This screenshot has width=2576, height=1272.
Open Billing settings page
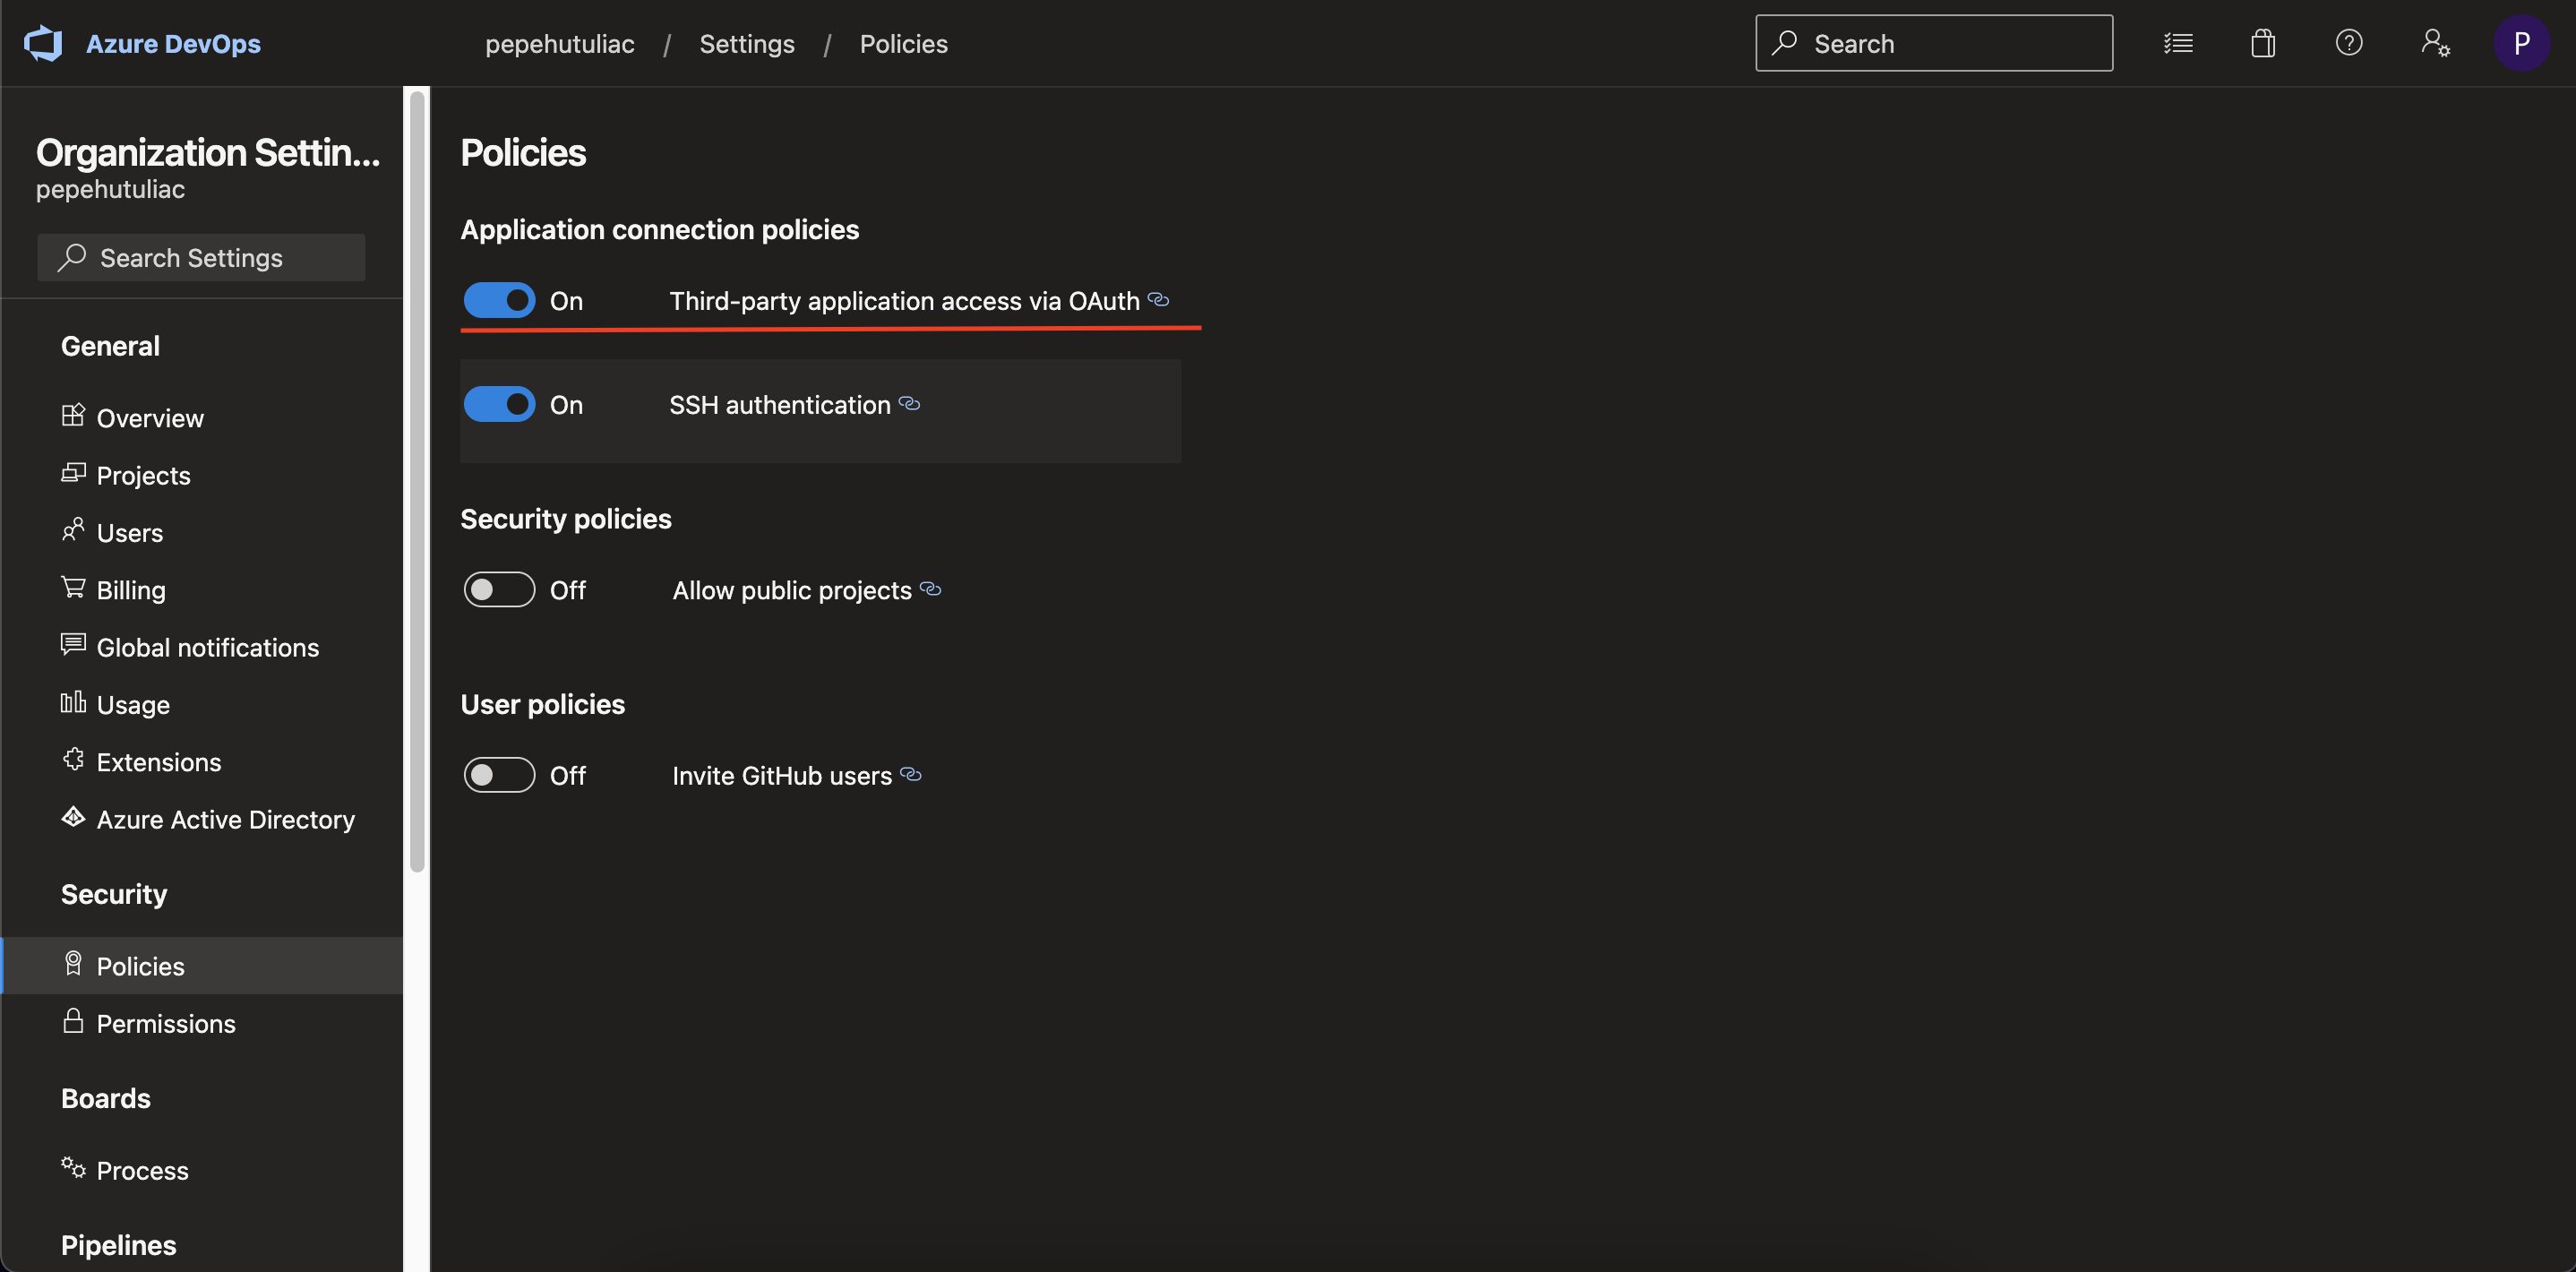pos(201,590)
